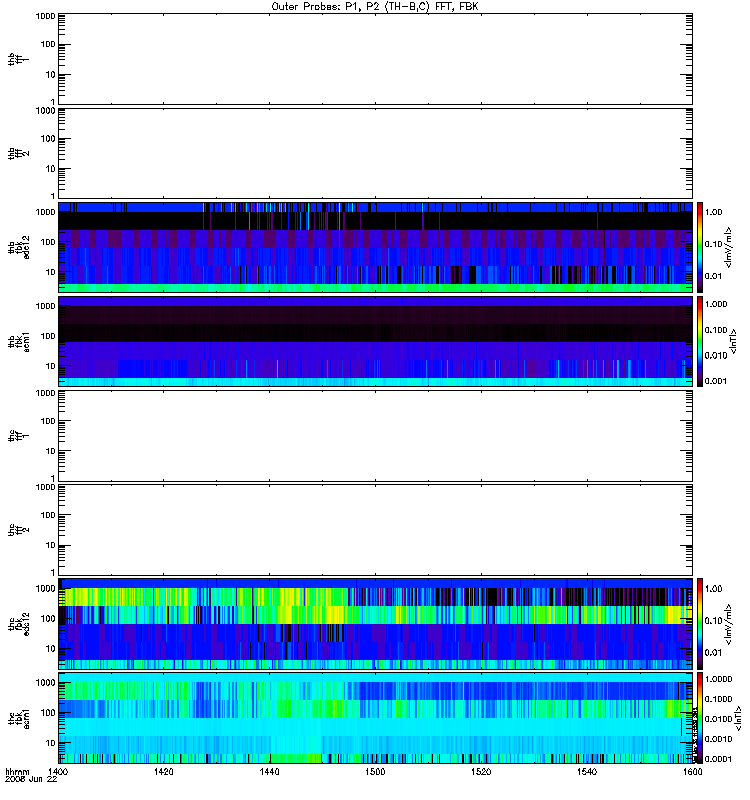Click the "0.001" color bar tick label
The width and height of the screenshot is (750, 800).
tap(716, 381)
